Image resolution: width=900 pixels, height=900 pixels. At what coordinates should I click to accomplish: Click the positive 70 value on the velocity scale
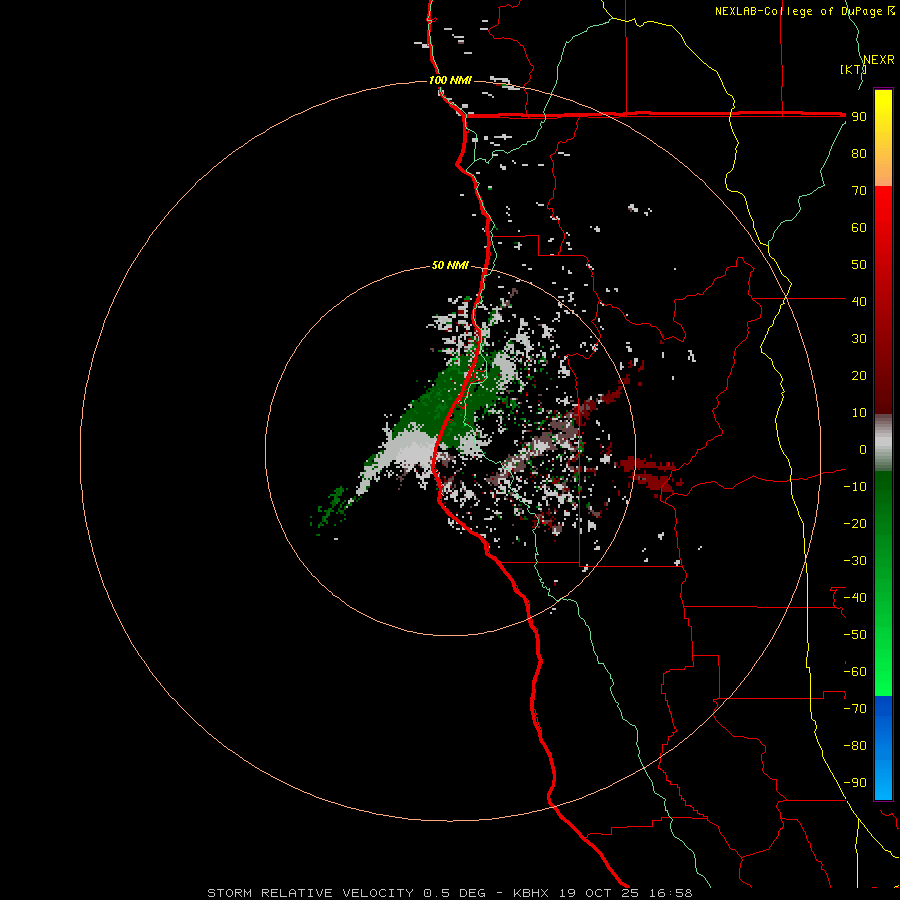pyautogui.click(x=859, y=191)
